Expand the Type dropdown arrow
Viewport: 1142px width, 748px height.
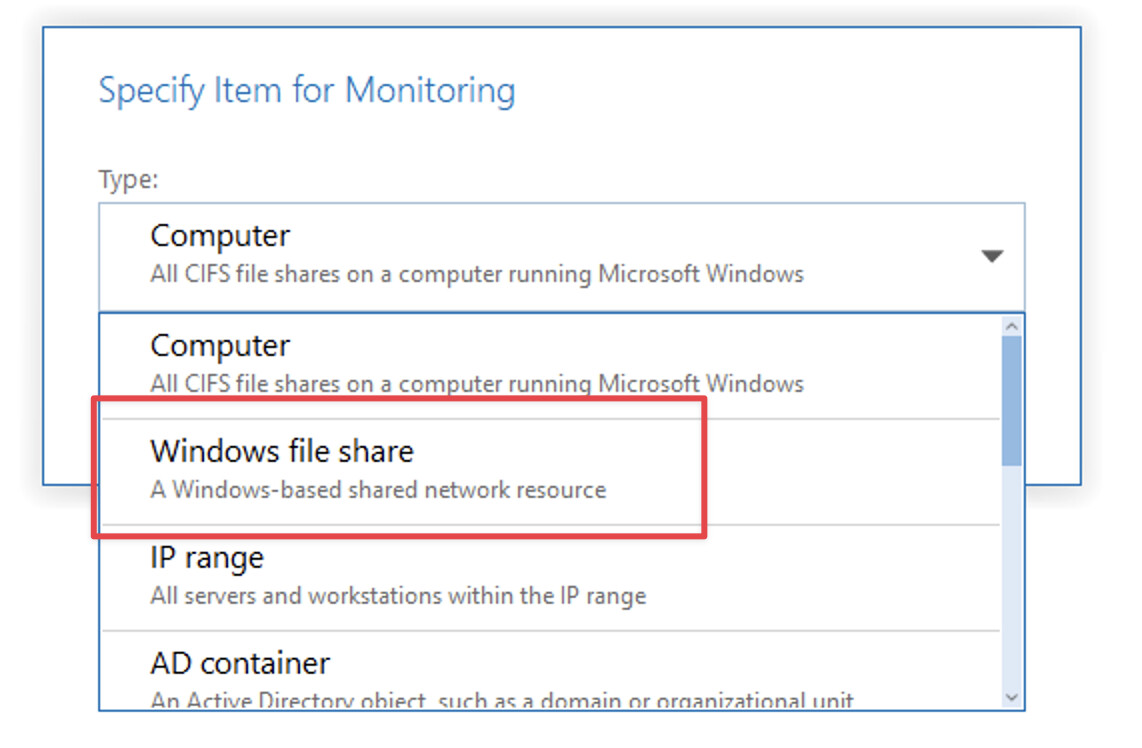(x=991, y=256)
